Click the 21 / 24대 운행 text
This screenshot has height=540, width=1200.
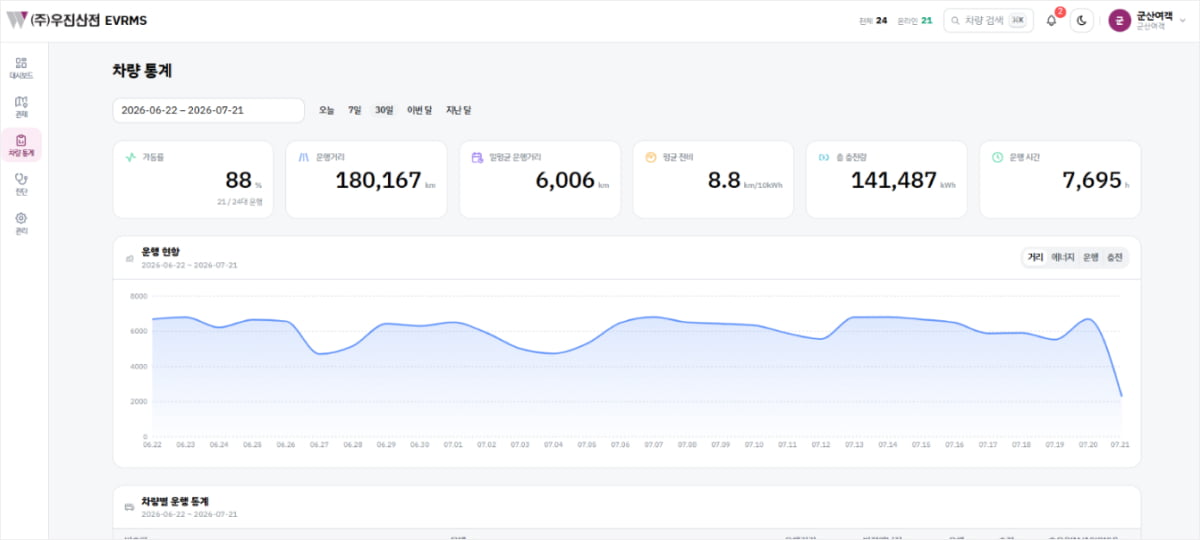[x=239, y=201]
